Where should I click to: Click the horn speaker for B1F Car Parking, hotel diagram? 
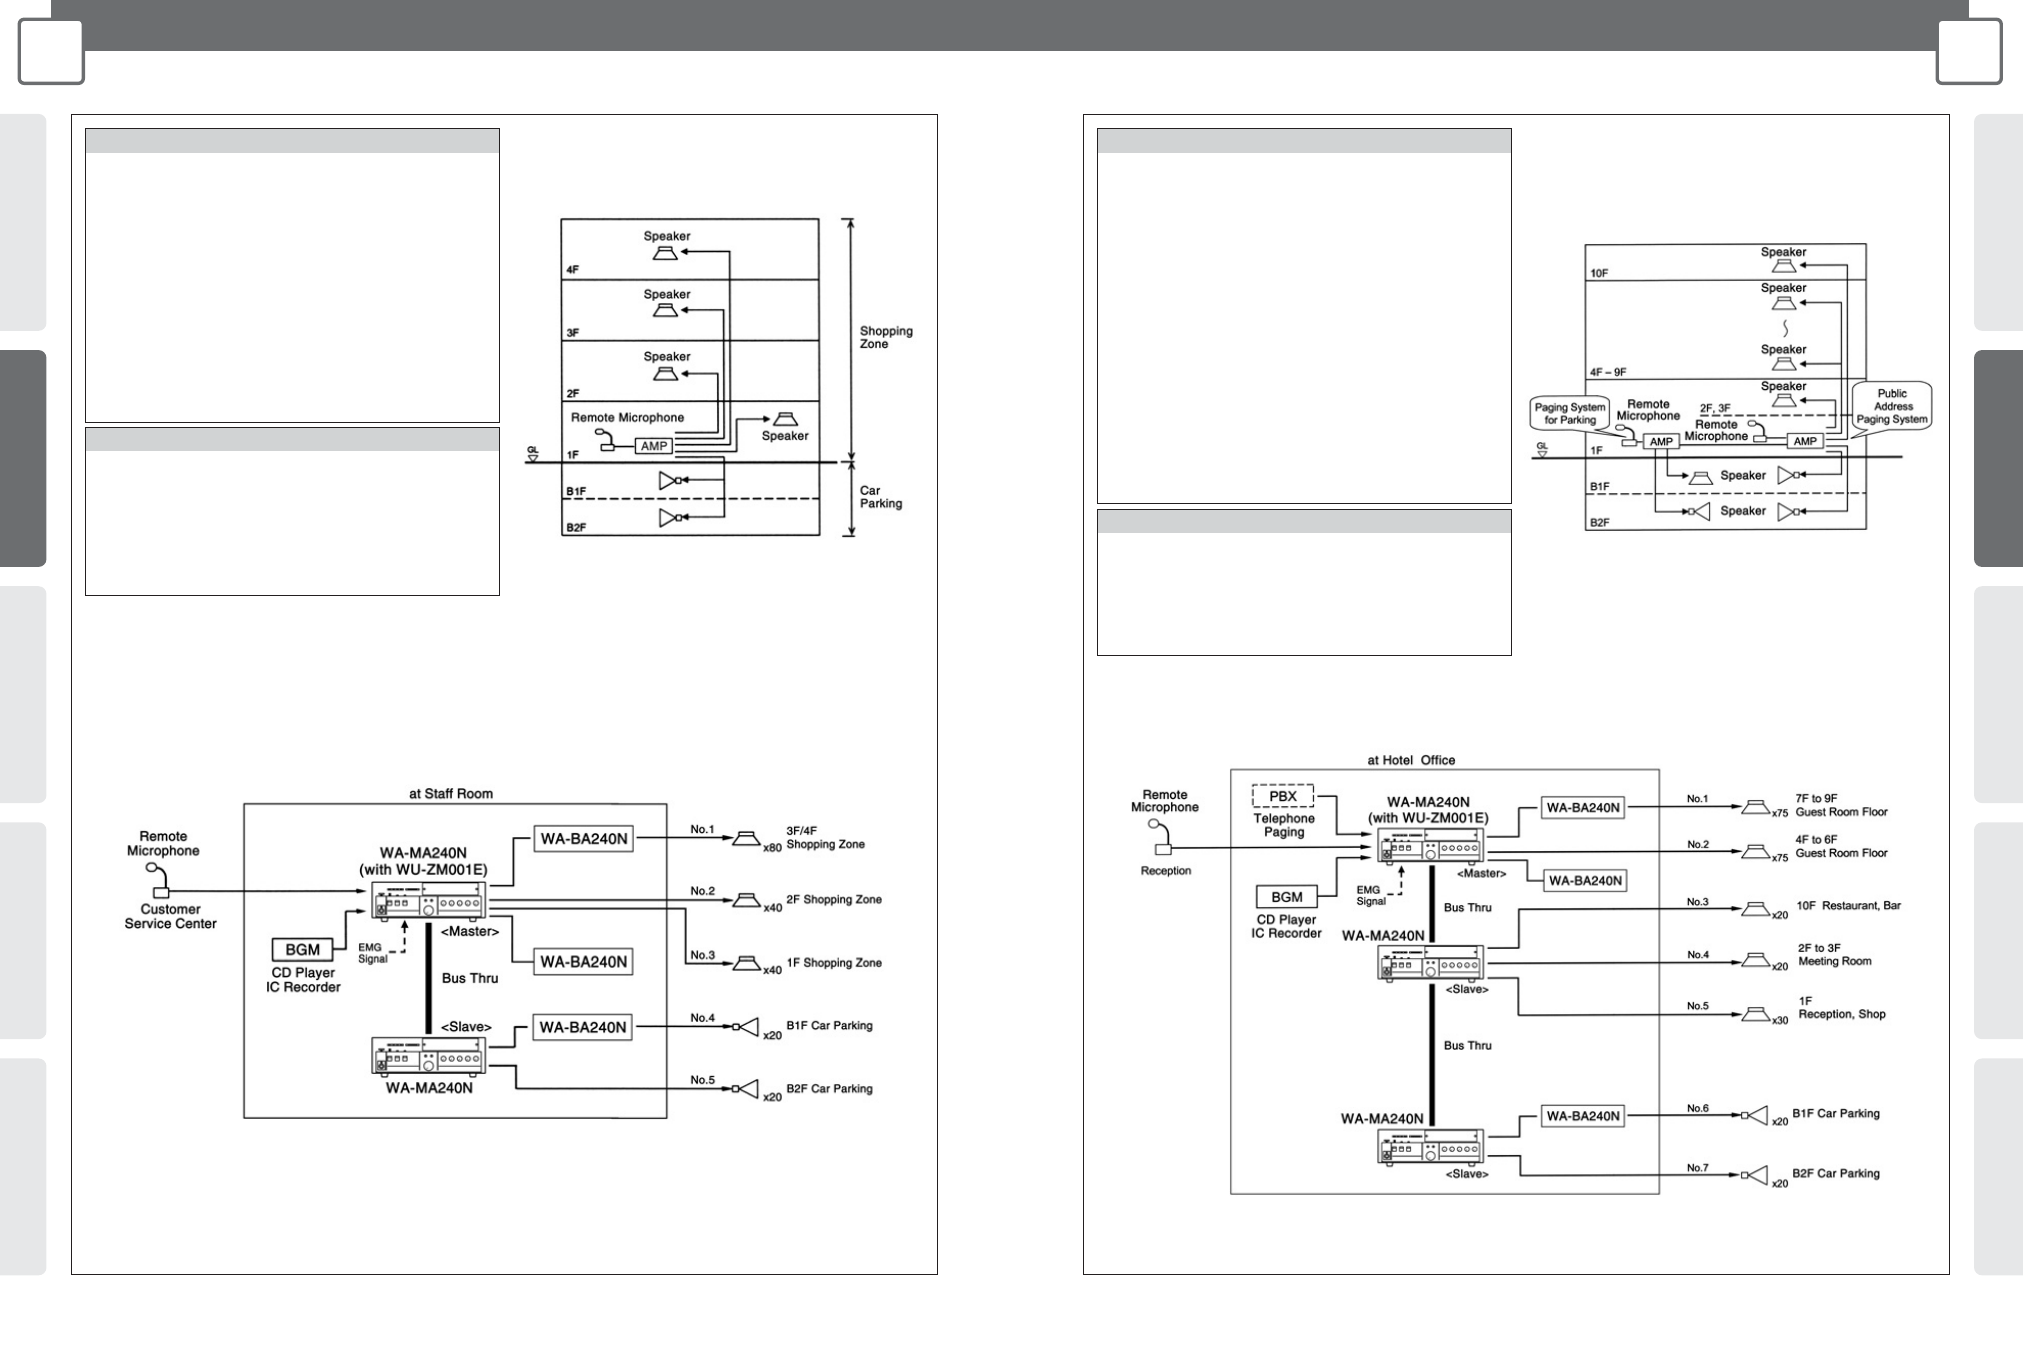[x=1755, y=1115]
